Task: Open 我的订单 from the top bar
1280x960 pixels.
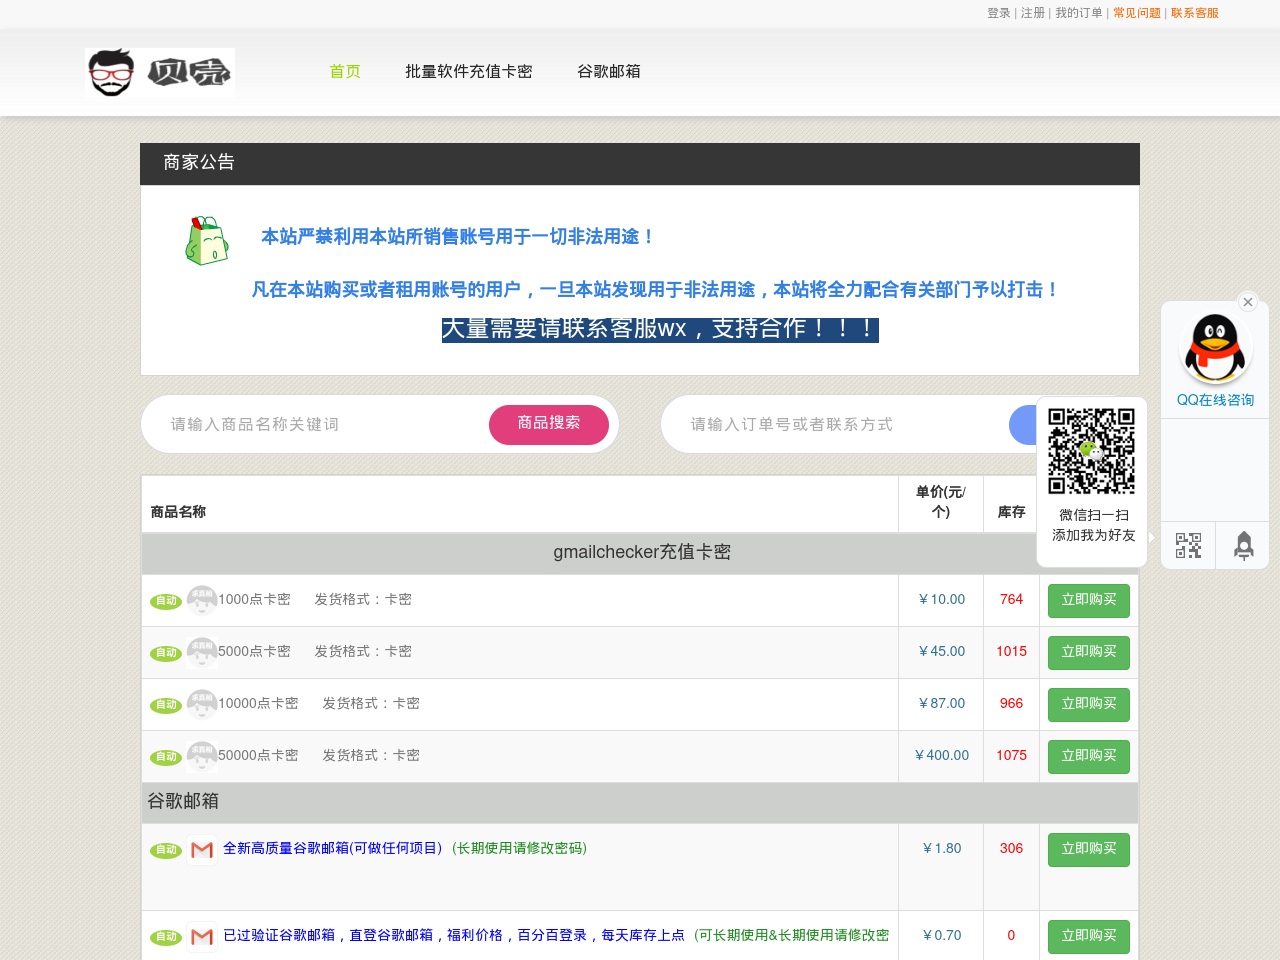Action: click(x=1079, y=13)
